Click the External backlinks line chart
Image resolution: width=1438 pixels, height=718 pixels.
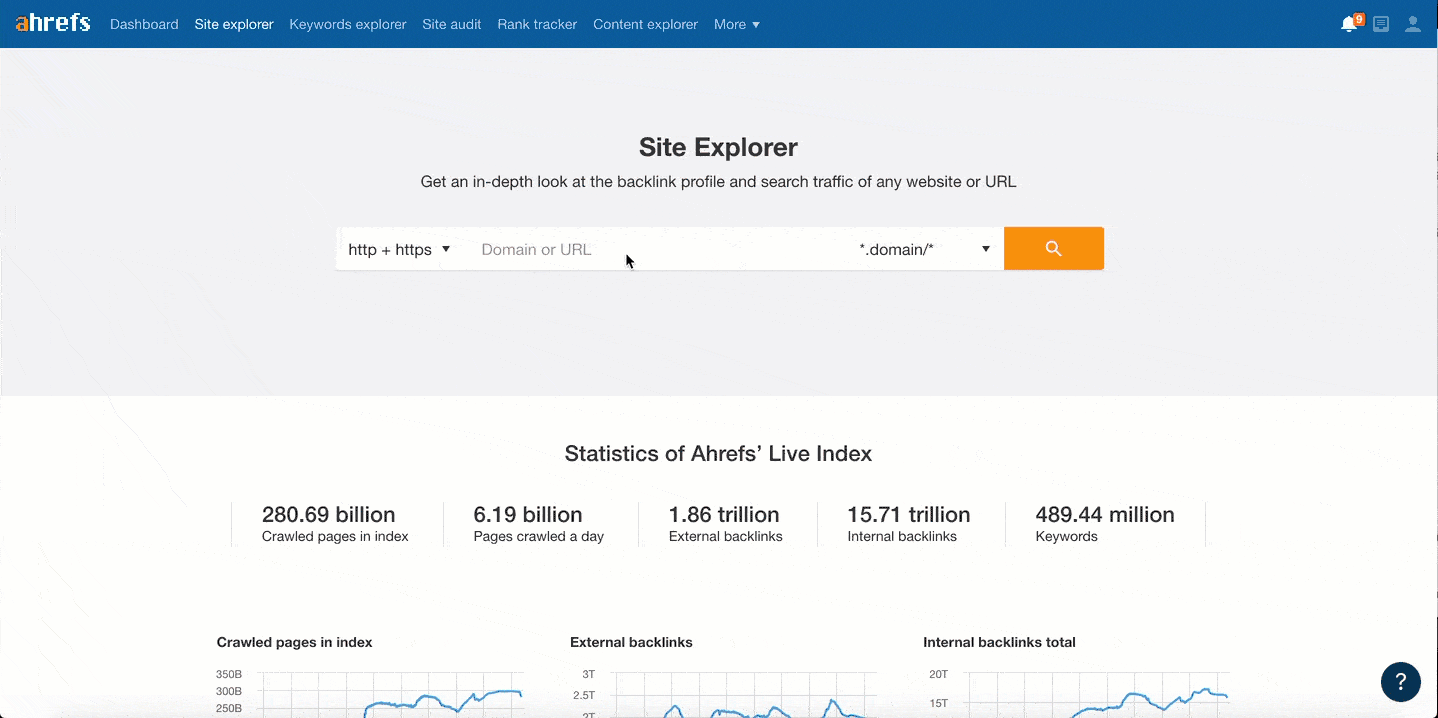click(x=725, y=692)
